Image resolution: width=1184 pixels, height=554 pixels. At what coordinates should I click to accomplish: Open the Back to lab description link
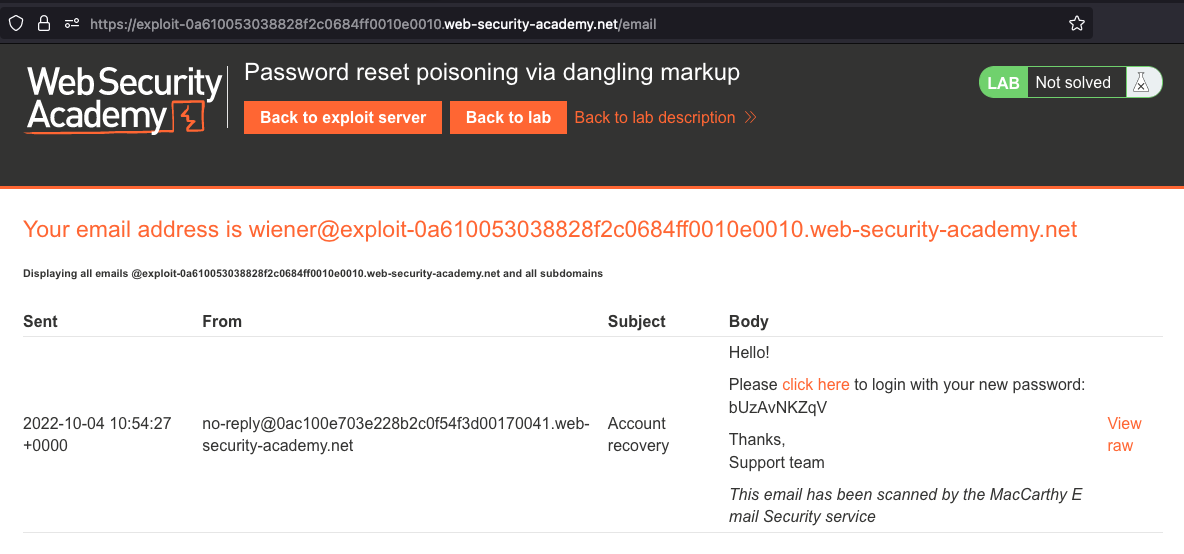pyautogui.click(x=654, y=118)
